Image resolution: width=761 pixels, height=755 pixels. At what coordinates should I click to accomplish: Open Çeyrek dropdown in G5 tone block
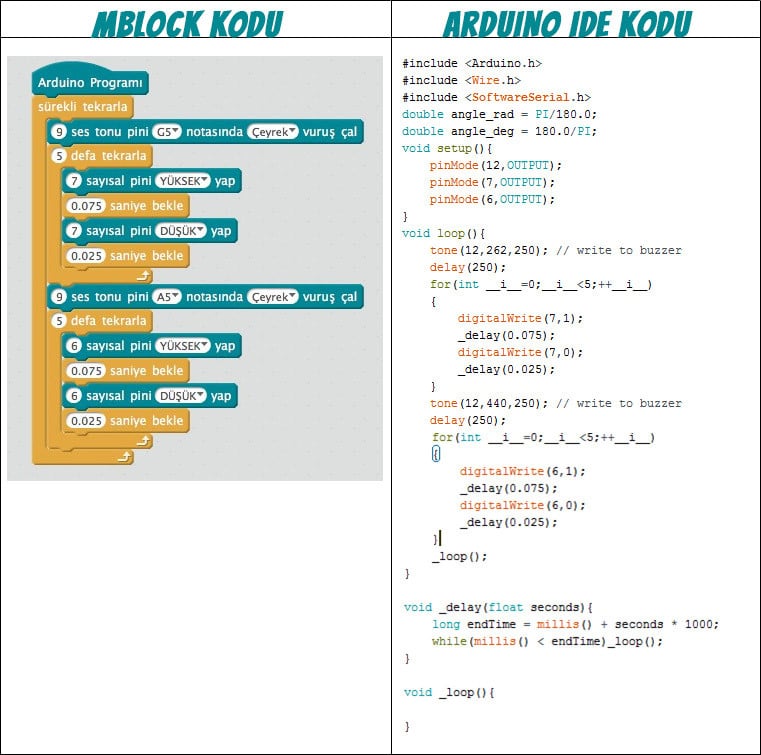click(272, 131)
